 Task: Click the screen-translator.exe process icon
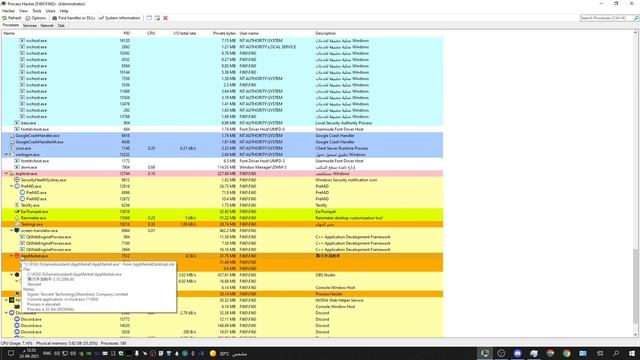pos(17,231)
